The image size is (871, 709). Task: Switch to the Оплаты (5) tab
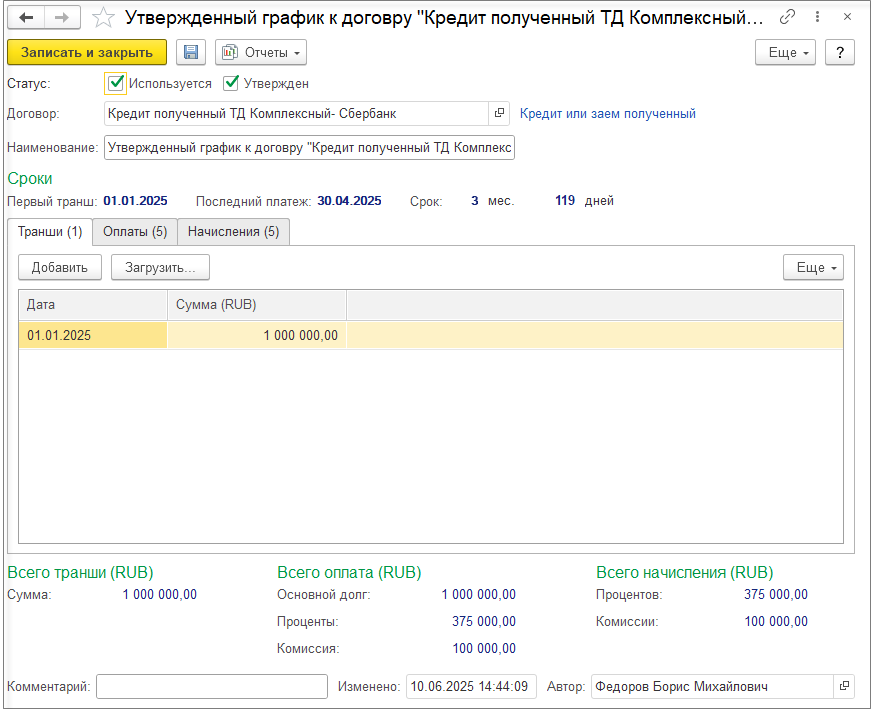pyautogui.click(x=135, y=232)
